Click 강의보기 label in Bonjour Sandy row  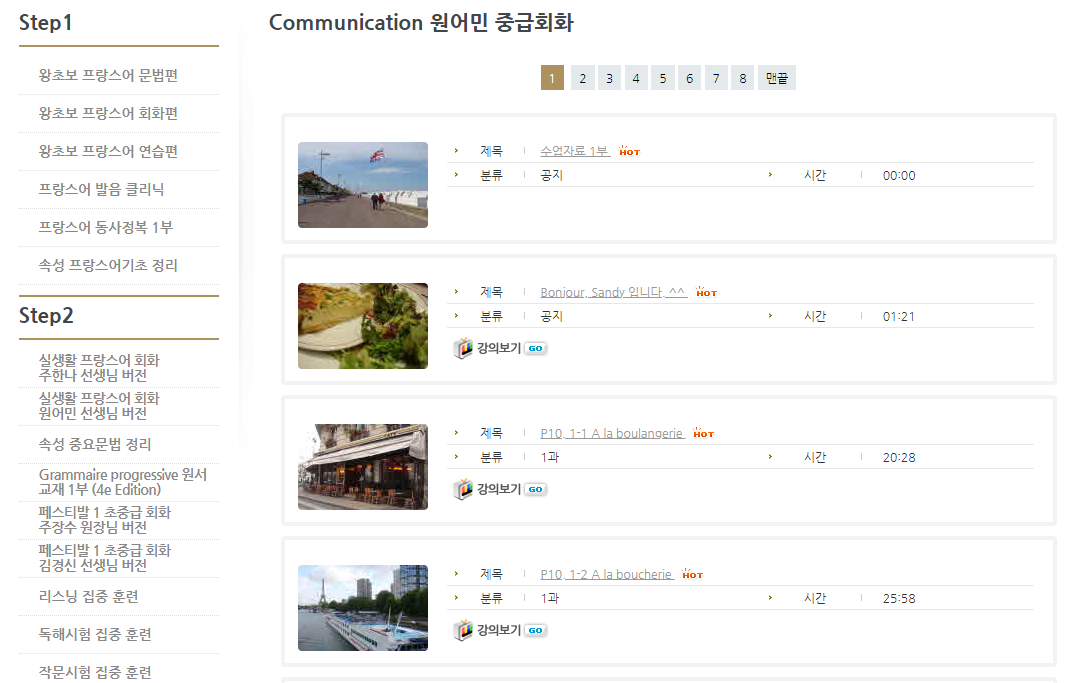[x=499, y=348]
